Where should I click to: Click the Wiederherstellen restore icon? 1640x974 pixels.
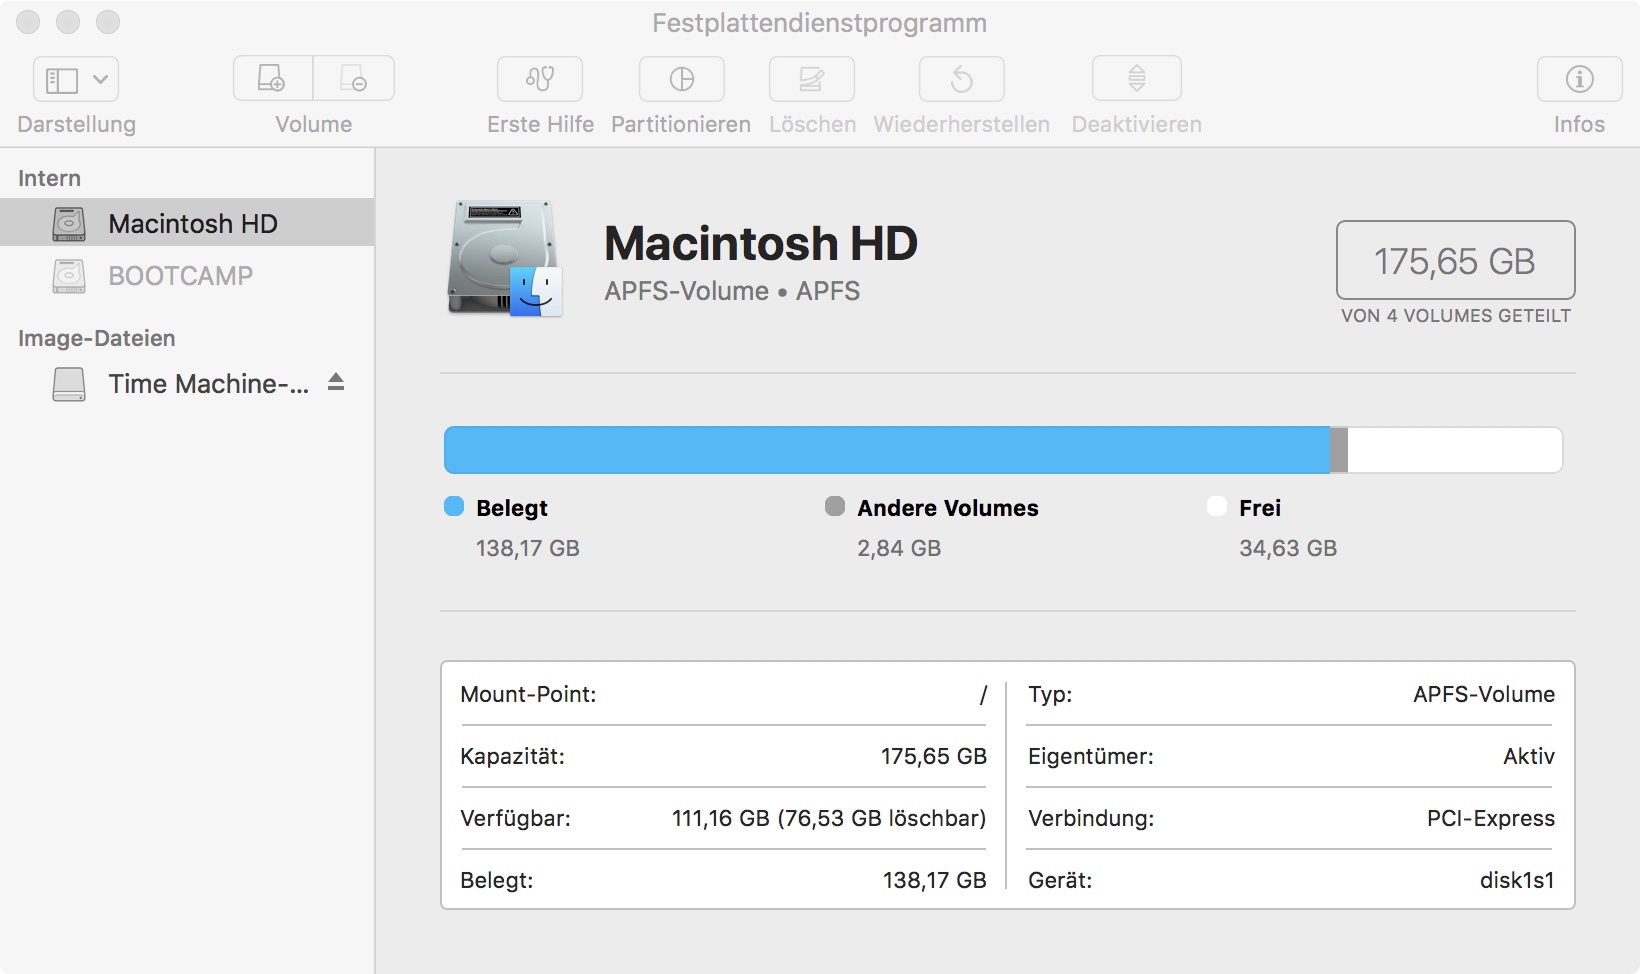[x=961, y=79]
